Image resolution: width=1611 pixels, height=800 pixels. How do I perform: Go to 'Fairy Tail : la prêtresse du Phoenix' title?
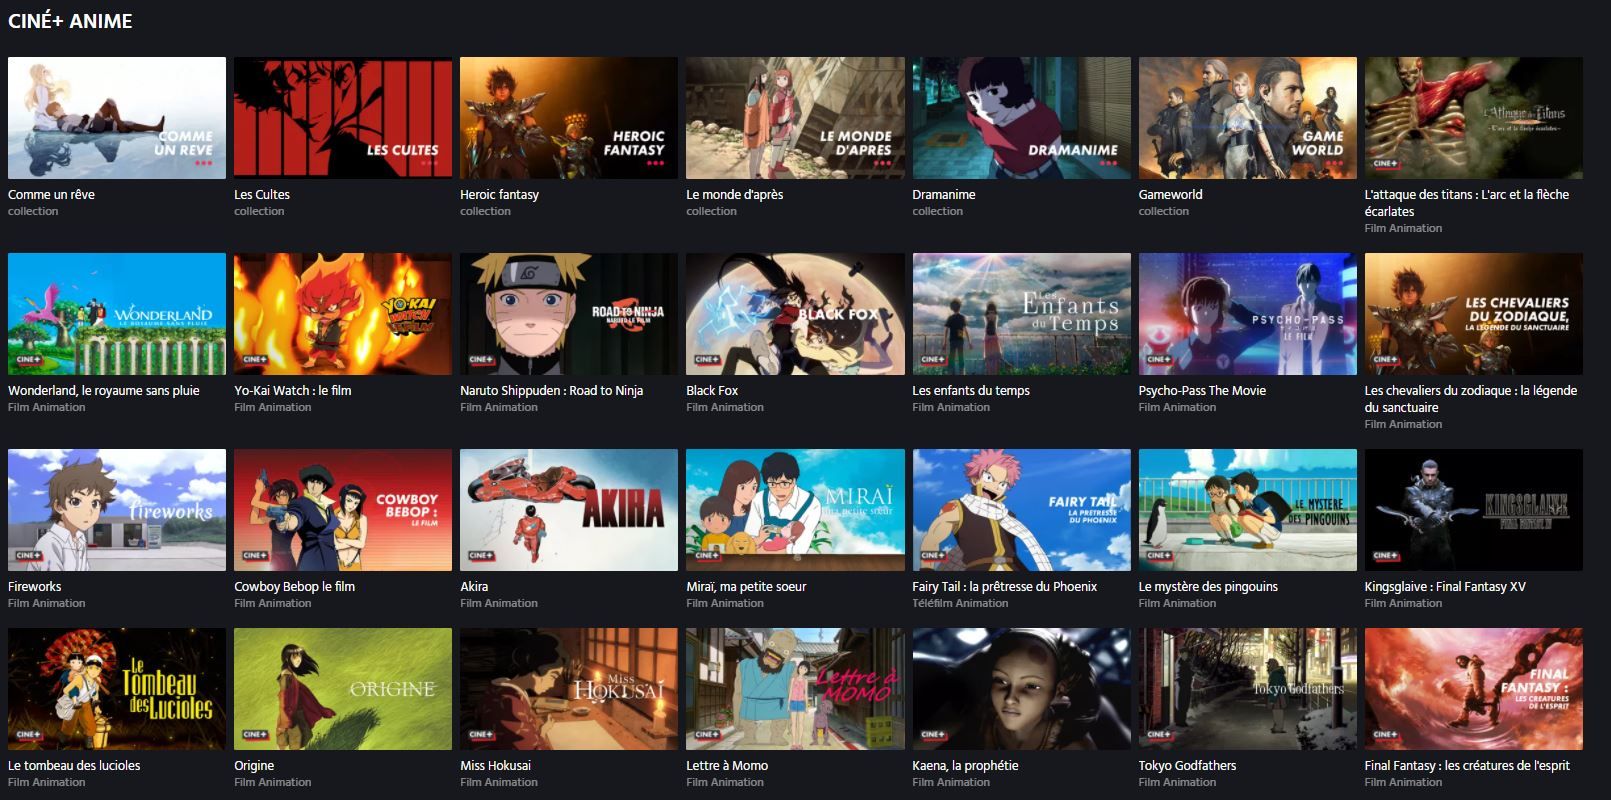pyautogui.click(x=1005, y=586)
